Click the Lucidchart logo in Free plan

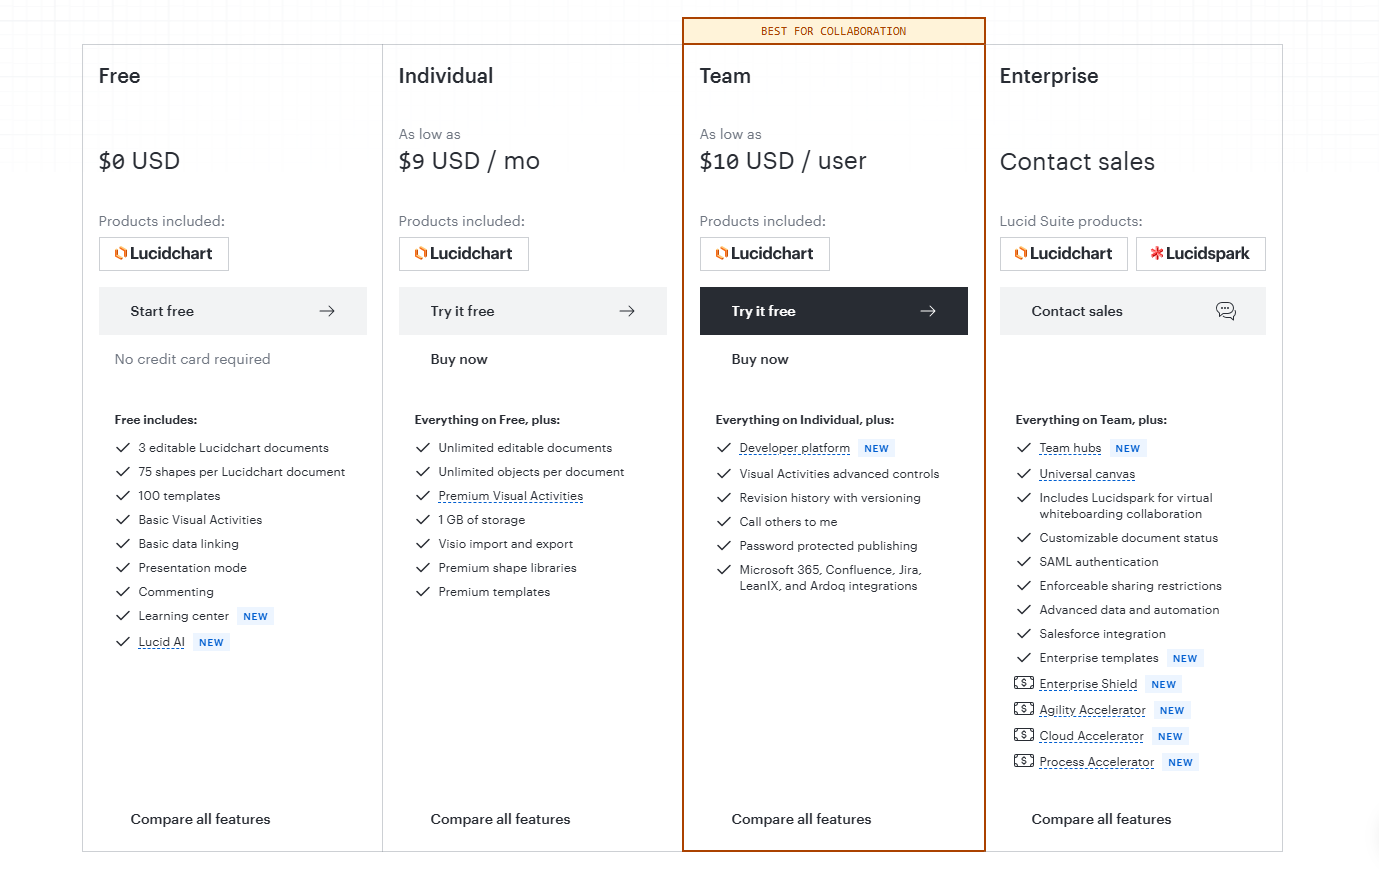(164, 254)
